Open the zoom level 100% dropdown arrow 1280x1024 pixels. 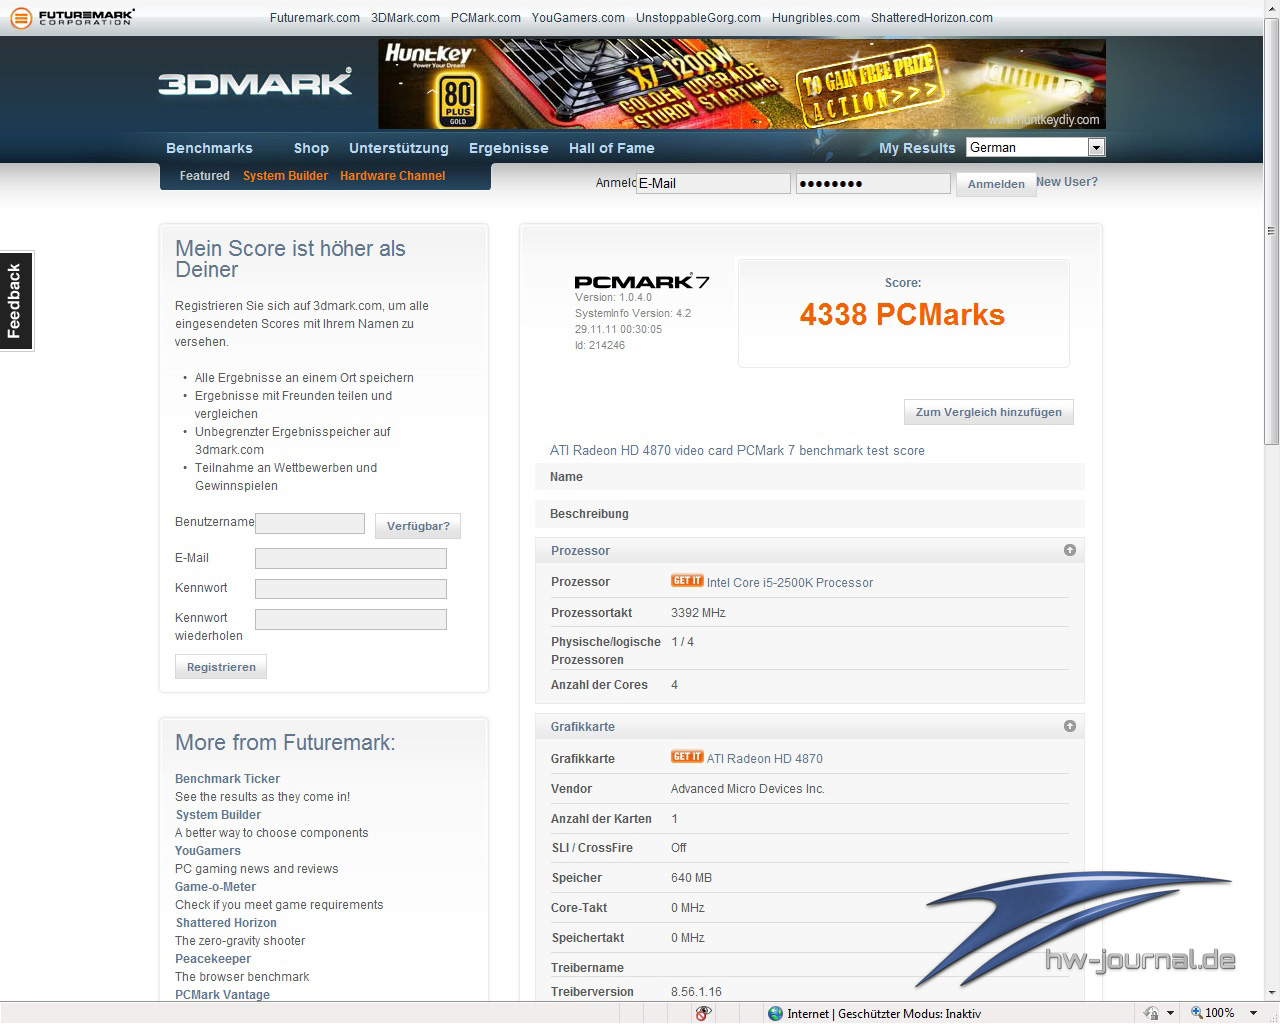(x=1253, y=1013)
